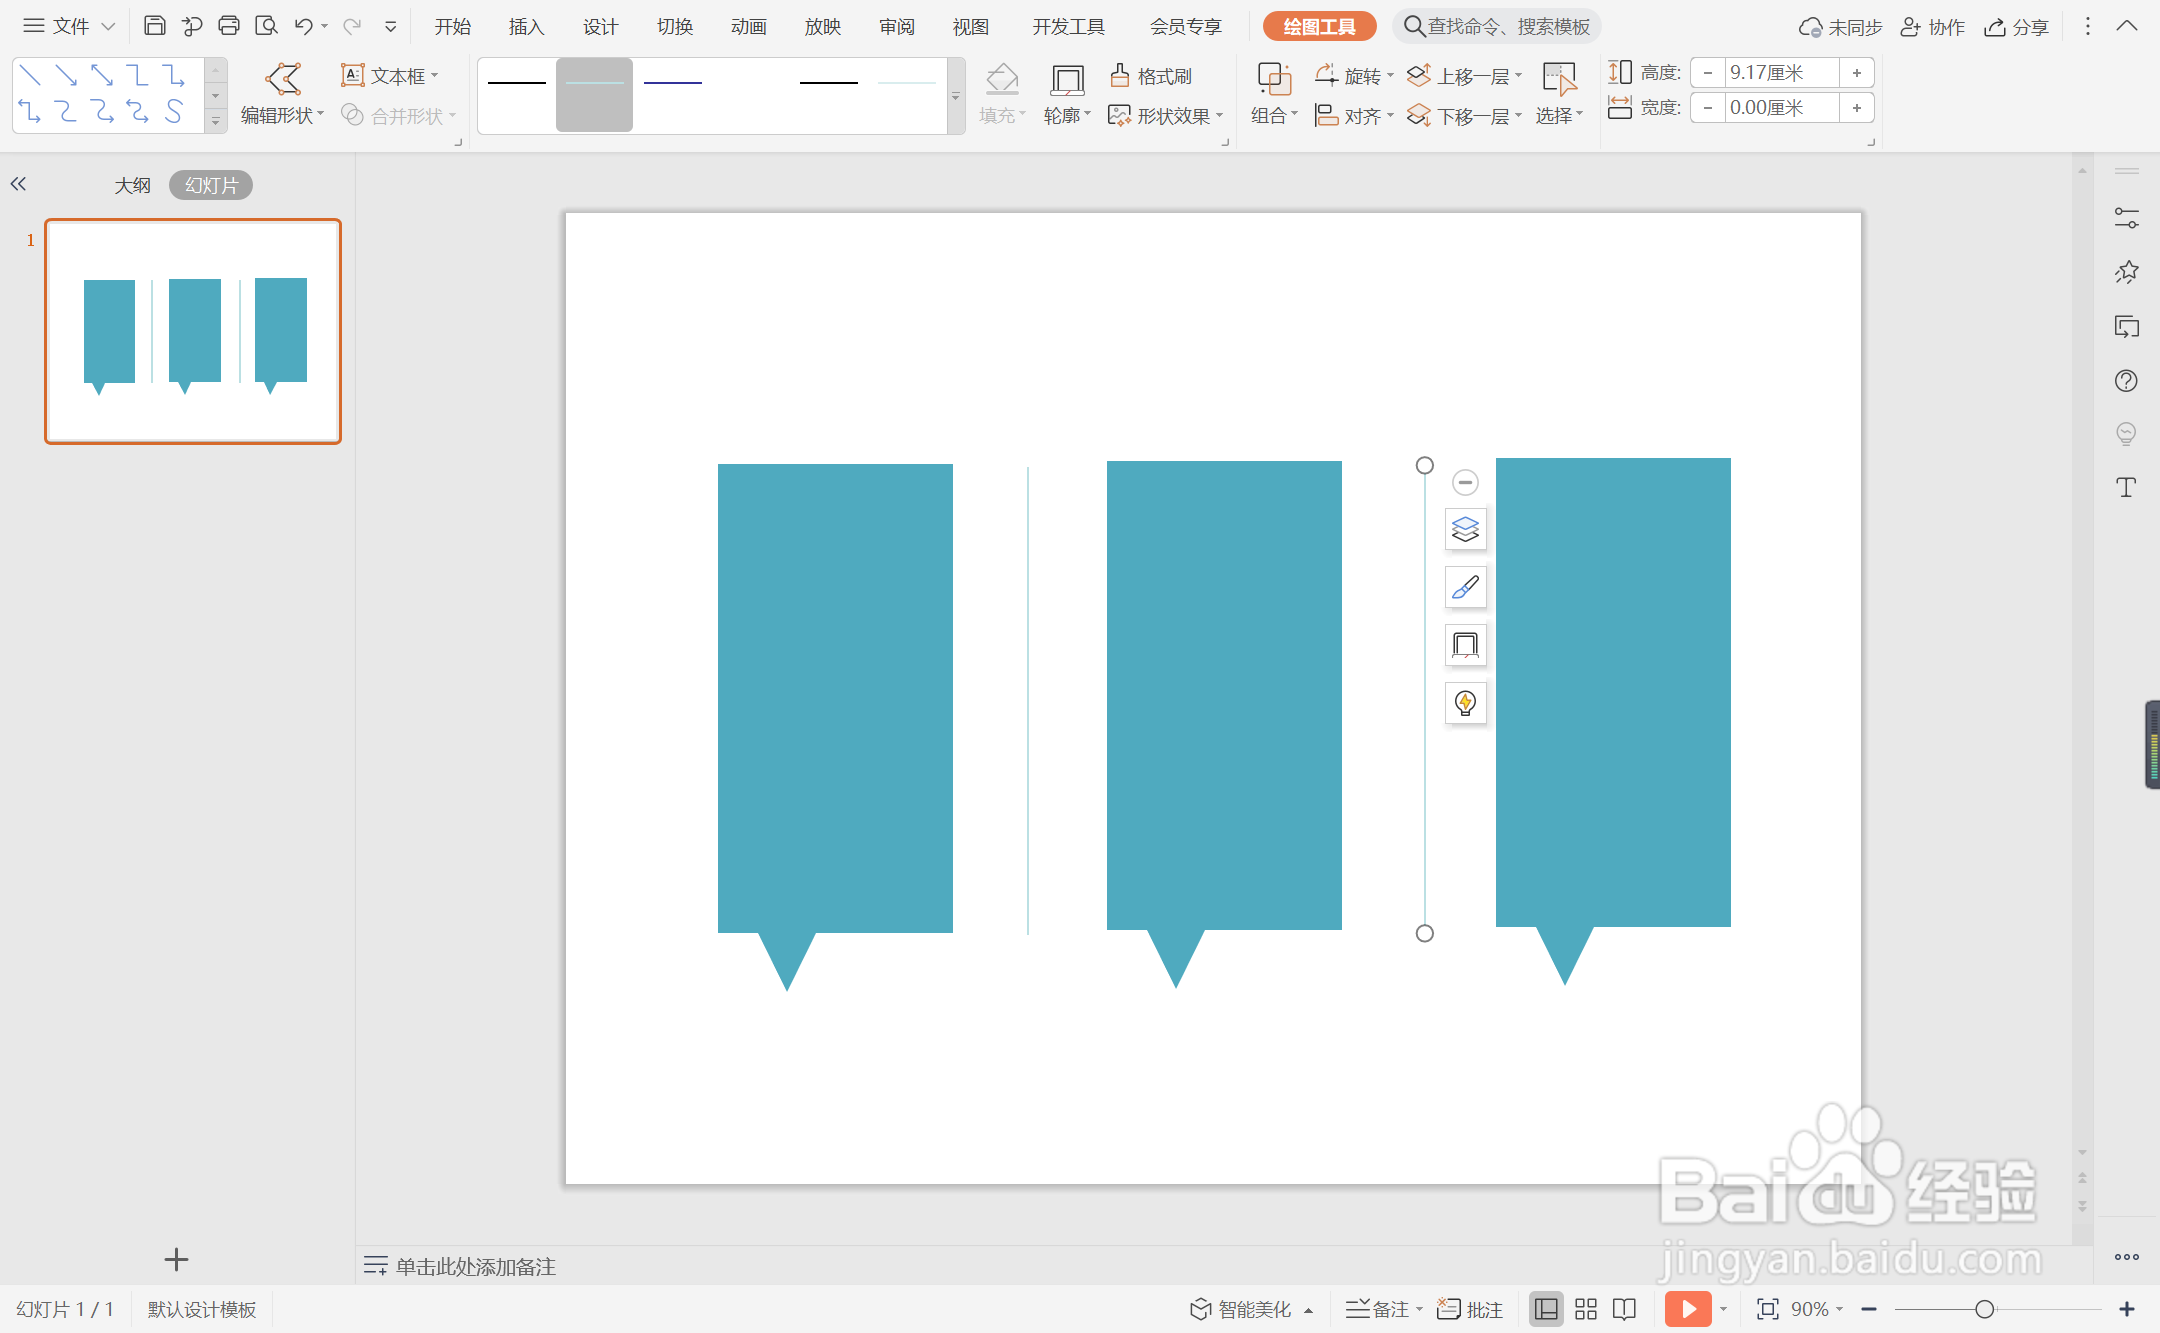Select slide 1 thumbnail in the panel
The image size is (2160, 1333).
click(193, 331)
